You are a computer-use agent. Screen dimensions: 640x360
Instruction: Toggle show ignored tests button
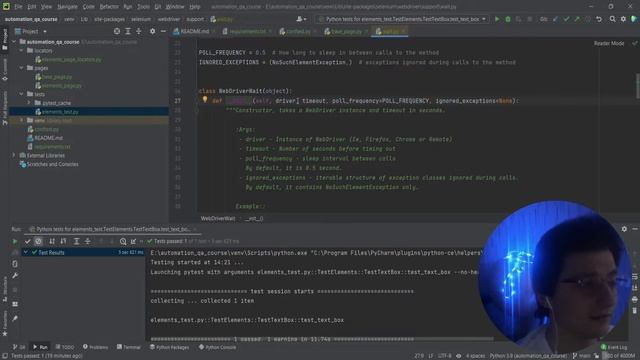[38, 241]
